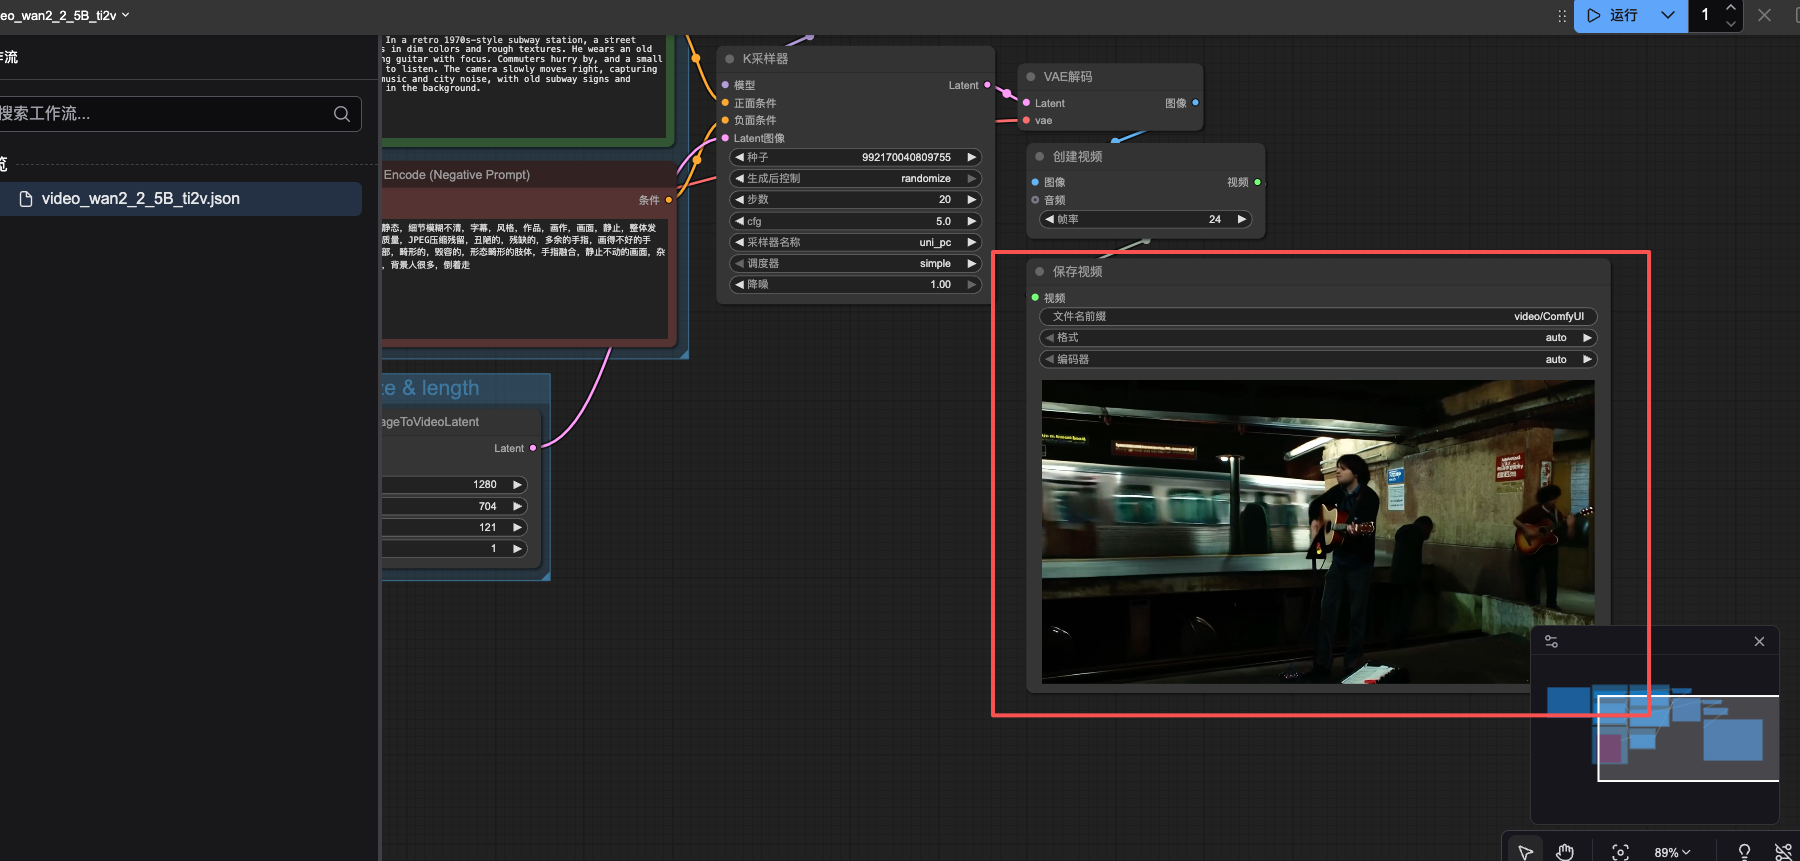Toggle collapse dot on 保存视频 node
The height and width of the screenshot is (861, 1800).
tap(1040, 272)
